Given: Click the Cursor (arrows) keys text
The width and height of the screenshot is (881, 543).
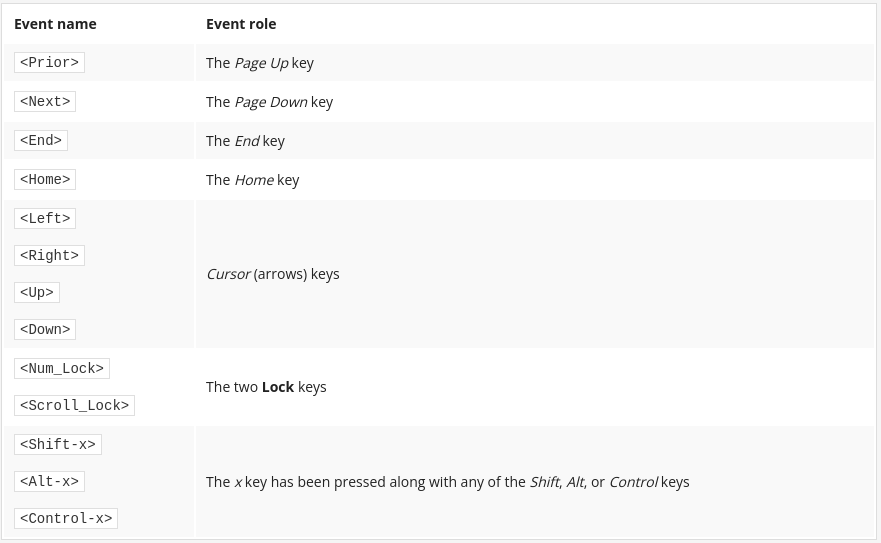Looking at the screenshot, I should point(273,274).
